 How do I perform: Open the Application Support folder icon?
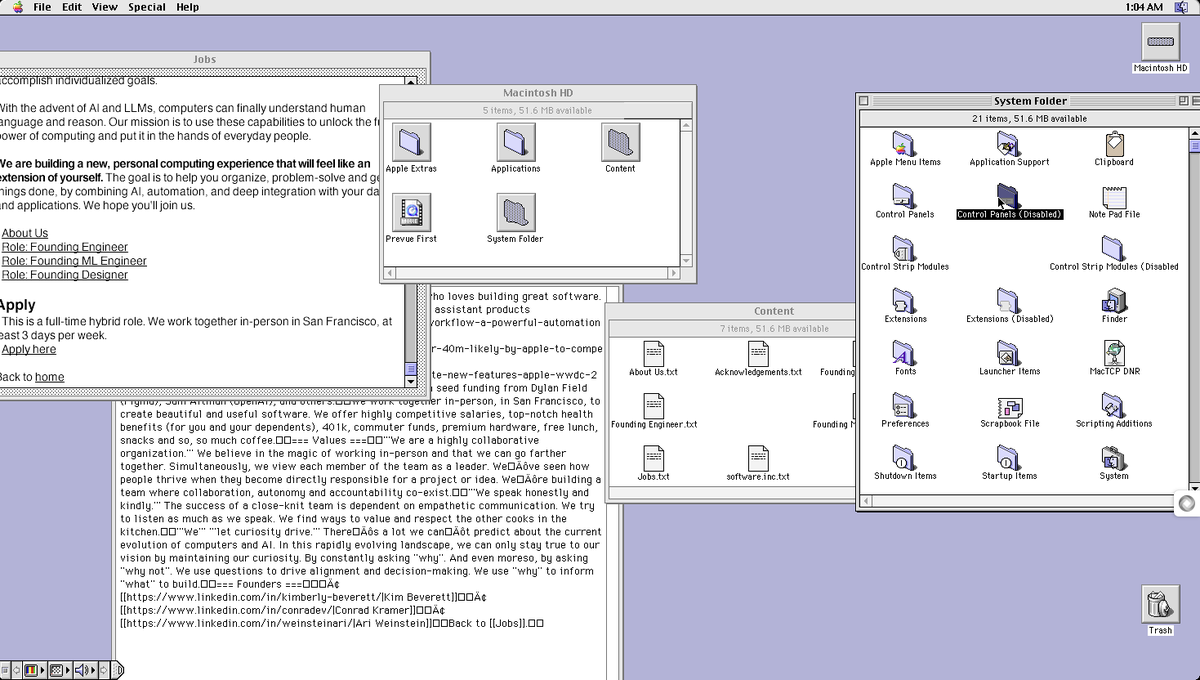[1009, 143]
